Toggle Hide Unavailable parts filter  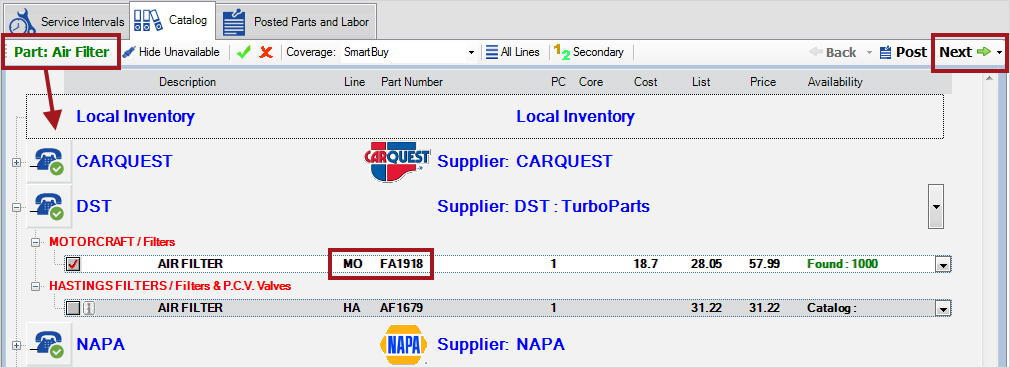point(171,52)
